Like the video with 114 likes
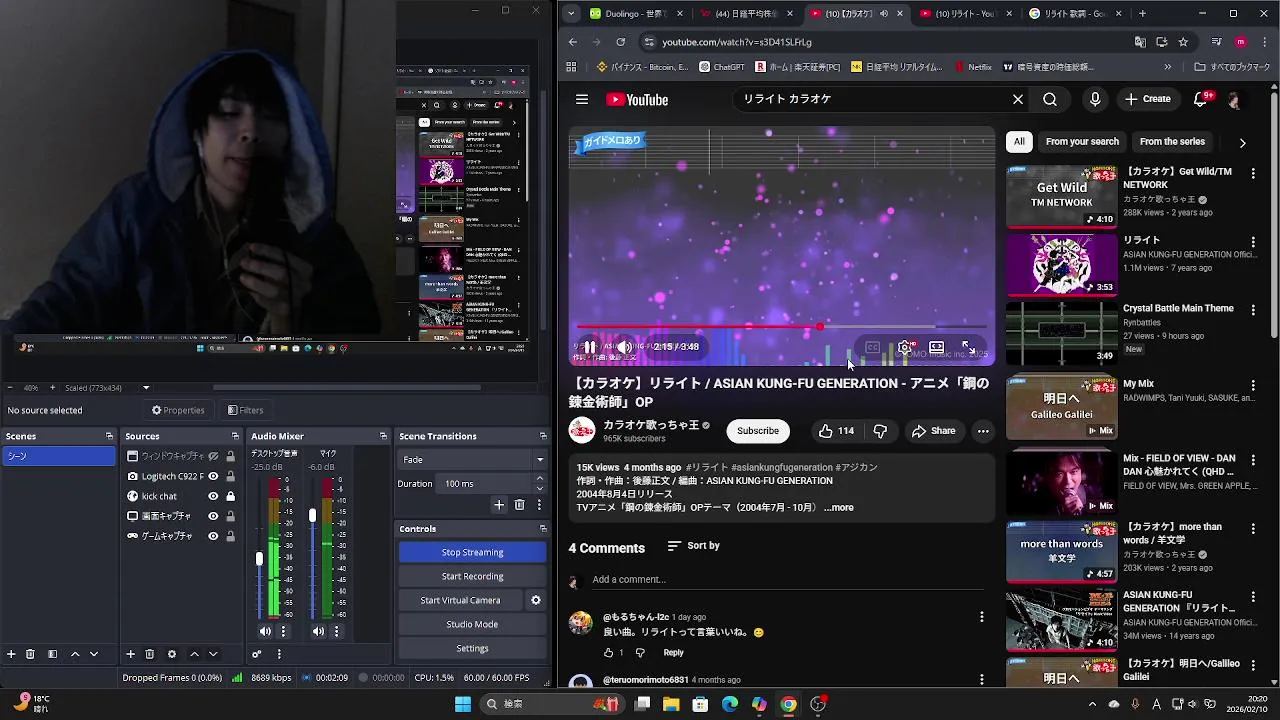The height and width of the screenshot is (720, 1280). pyautogui.click(x=836, y=431)
